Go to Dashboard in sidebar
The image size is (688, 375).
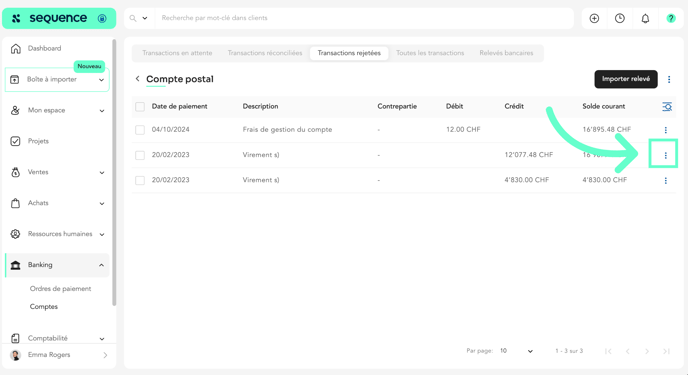tap(44, 48)
